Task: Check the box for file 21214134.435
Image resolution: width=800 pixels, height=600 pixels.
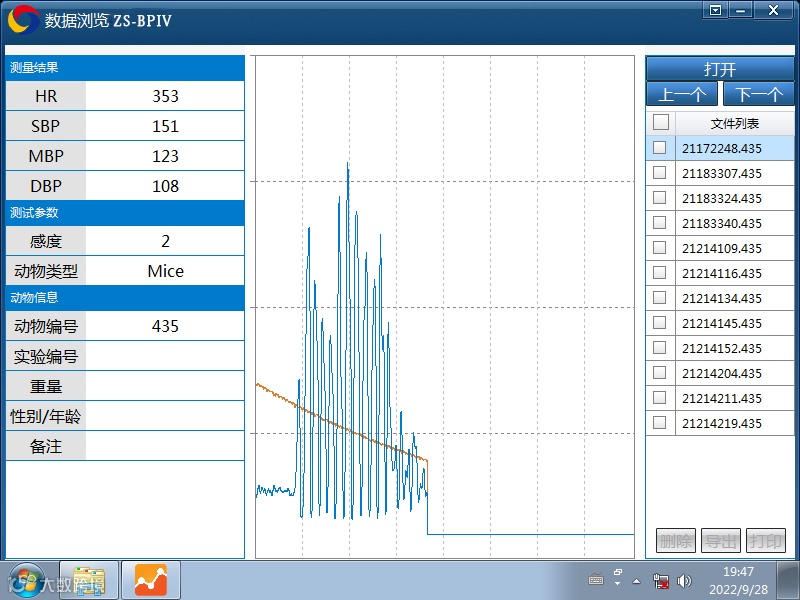Action: tap(660, 297)
